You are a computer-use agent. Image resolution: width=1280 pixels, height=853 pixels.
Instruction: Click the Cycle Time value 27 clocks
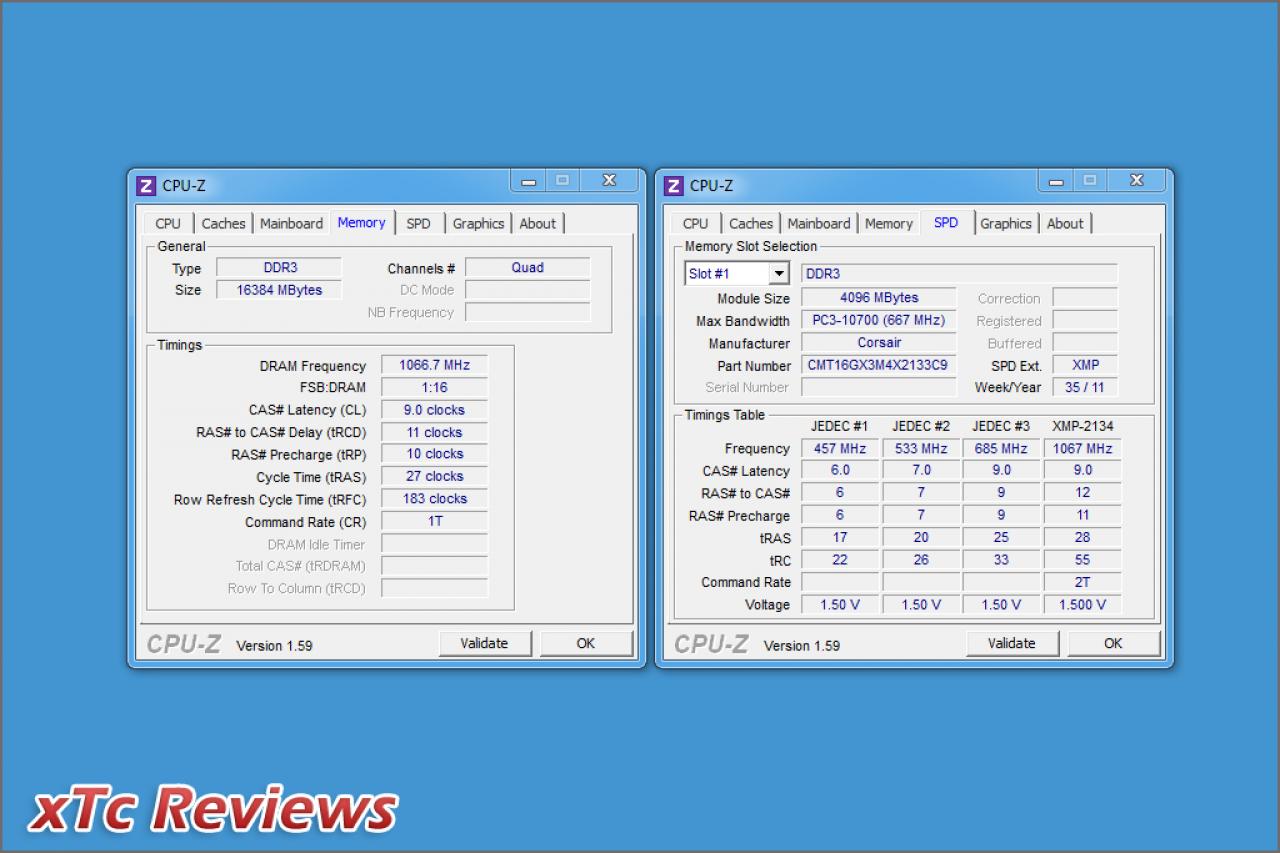tap(434, 477)
